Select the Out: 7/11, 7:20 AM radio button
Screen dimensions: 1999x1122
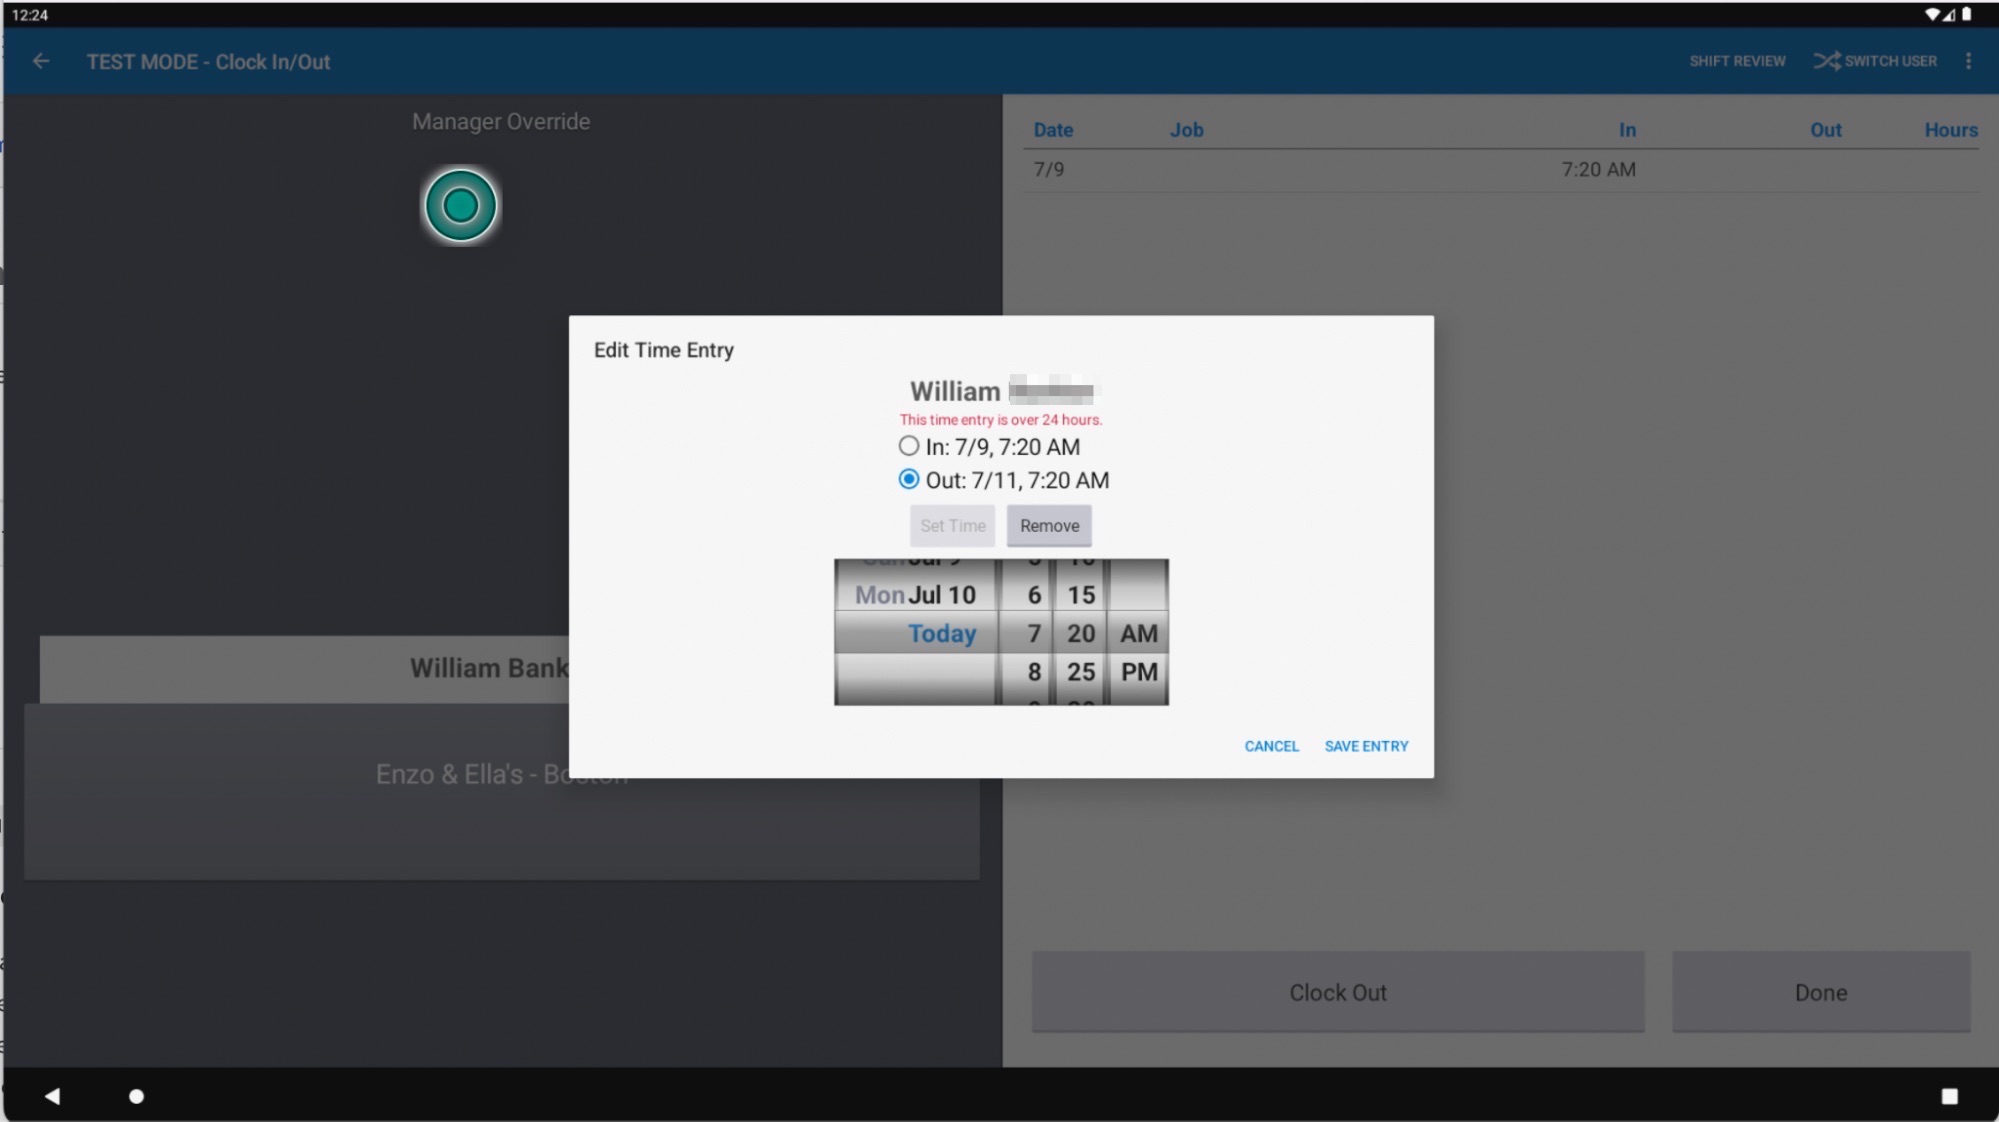tap(908, 480)
